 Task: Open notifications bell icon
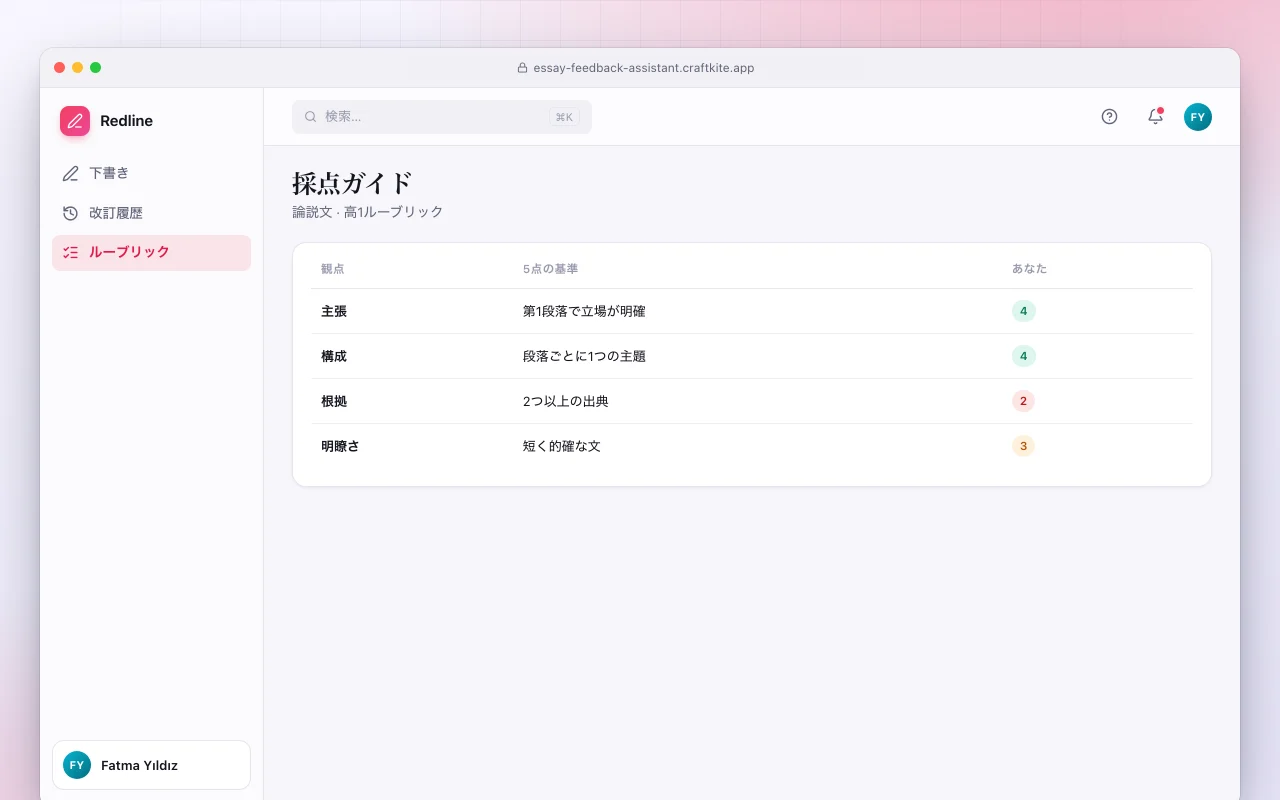coord(1155,117)
